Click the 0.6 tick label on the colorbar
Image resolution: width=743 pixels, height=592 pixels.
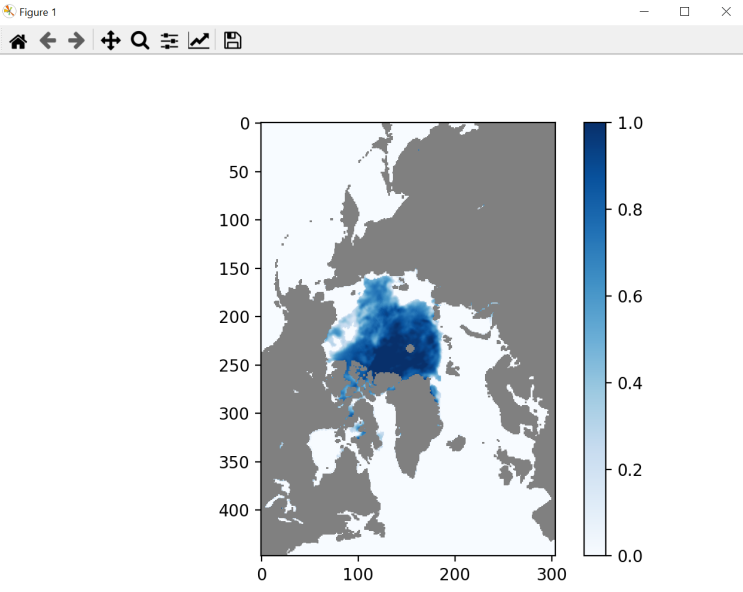(631, 296)
